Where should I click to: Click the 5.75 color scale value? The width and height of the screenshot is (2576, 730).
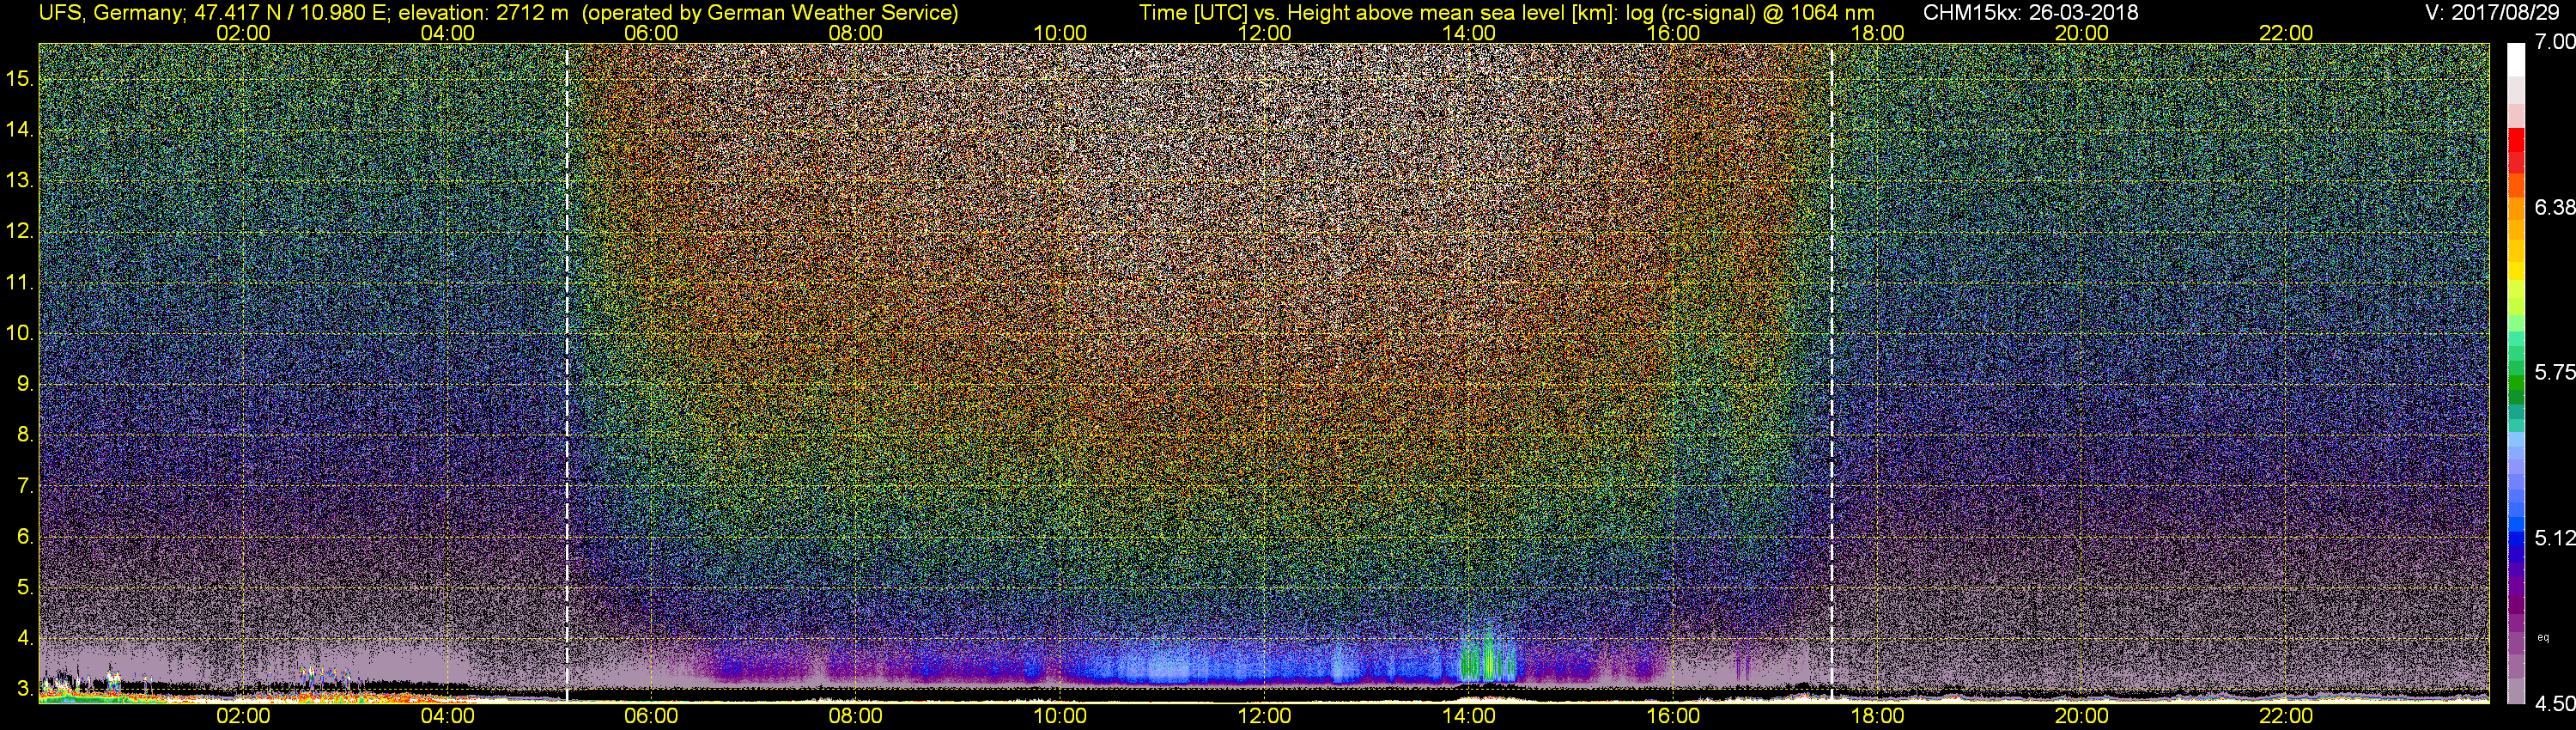pos(2554,372)
